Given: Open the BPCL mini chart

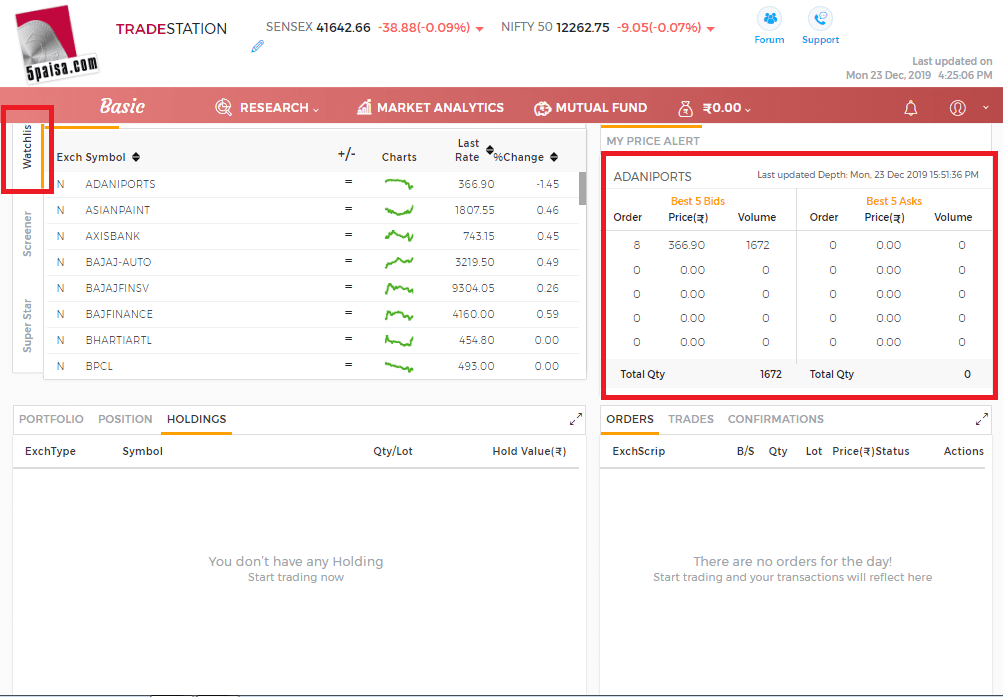Looking at the screenshot, I should 399,366.
